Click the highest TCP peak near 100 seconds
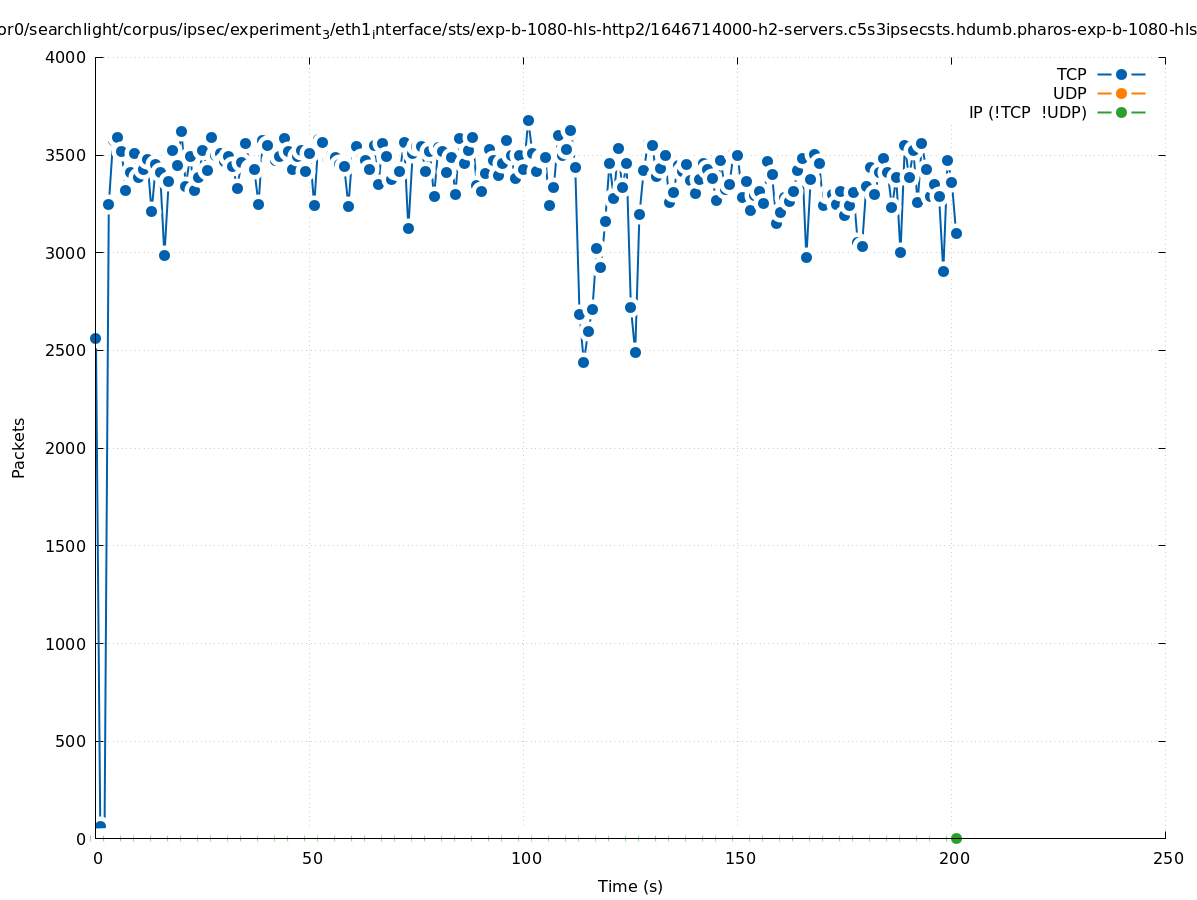Image resolution: width=1197 pixels, height=900 pixels. coord(528,120)
